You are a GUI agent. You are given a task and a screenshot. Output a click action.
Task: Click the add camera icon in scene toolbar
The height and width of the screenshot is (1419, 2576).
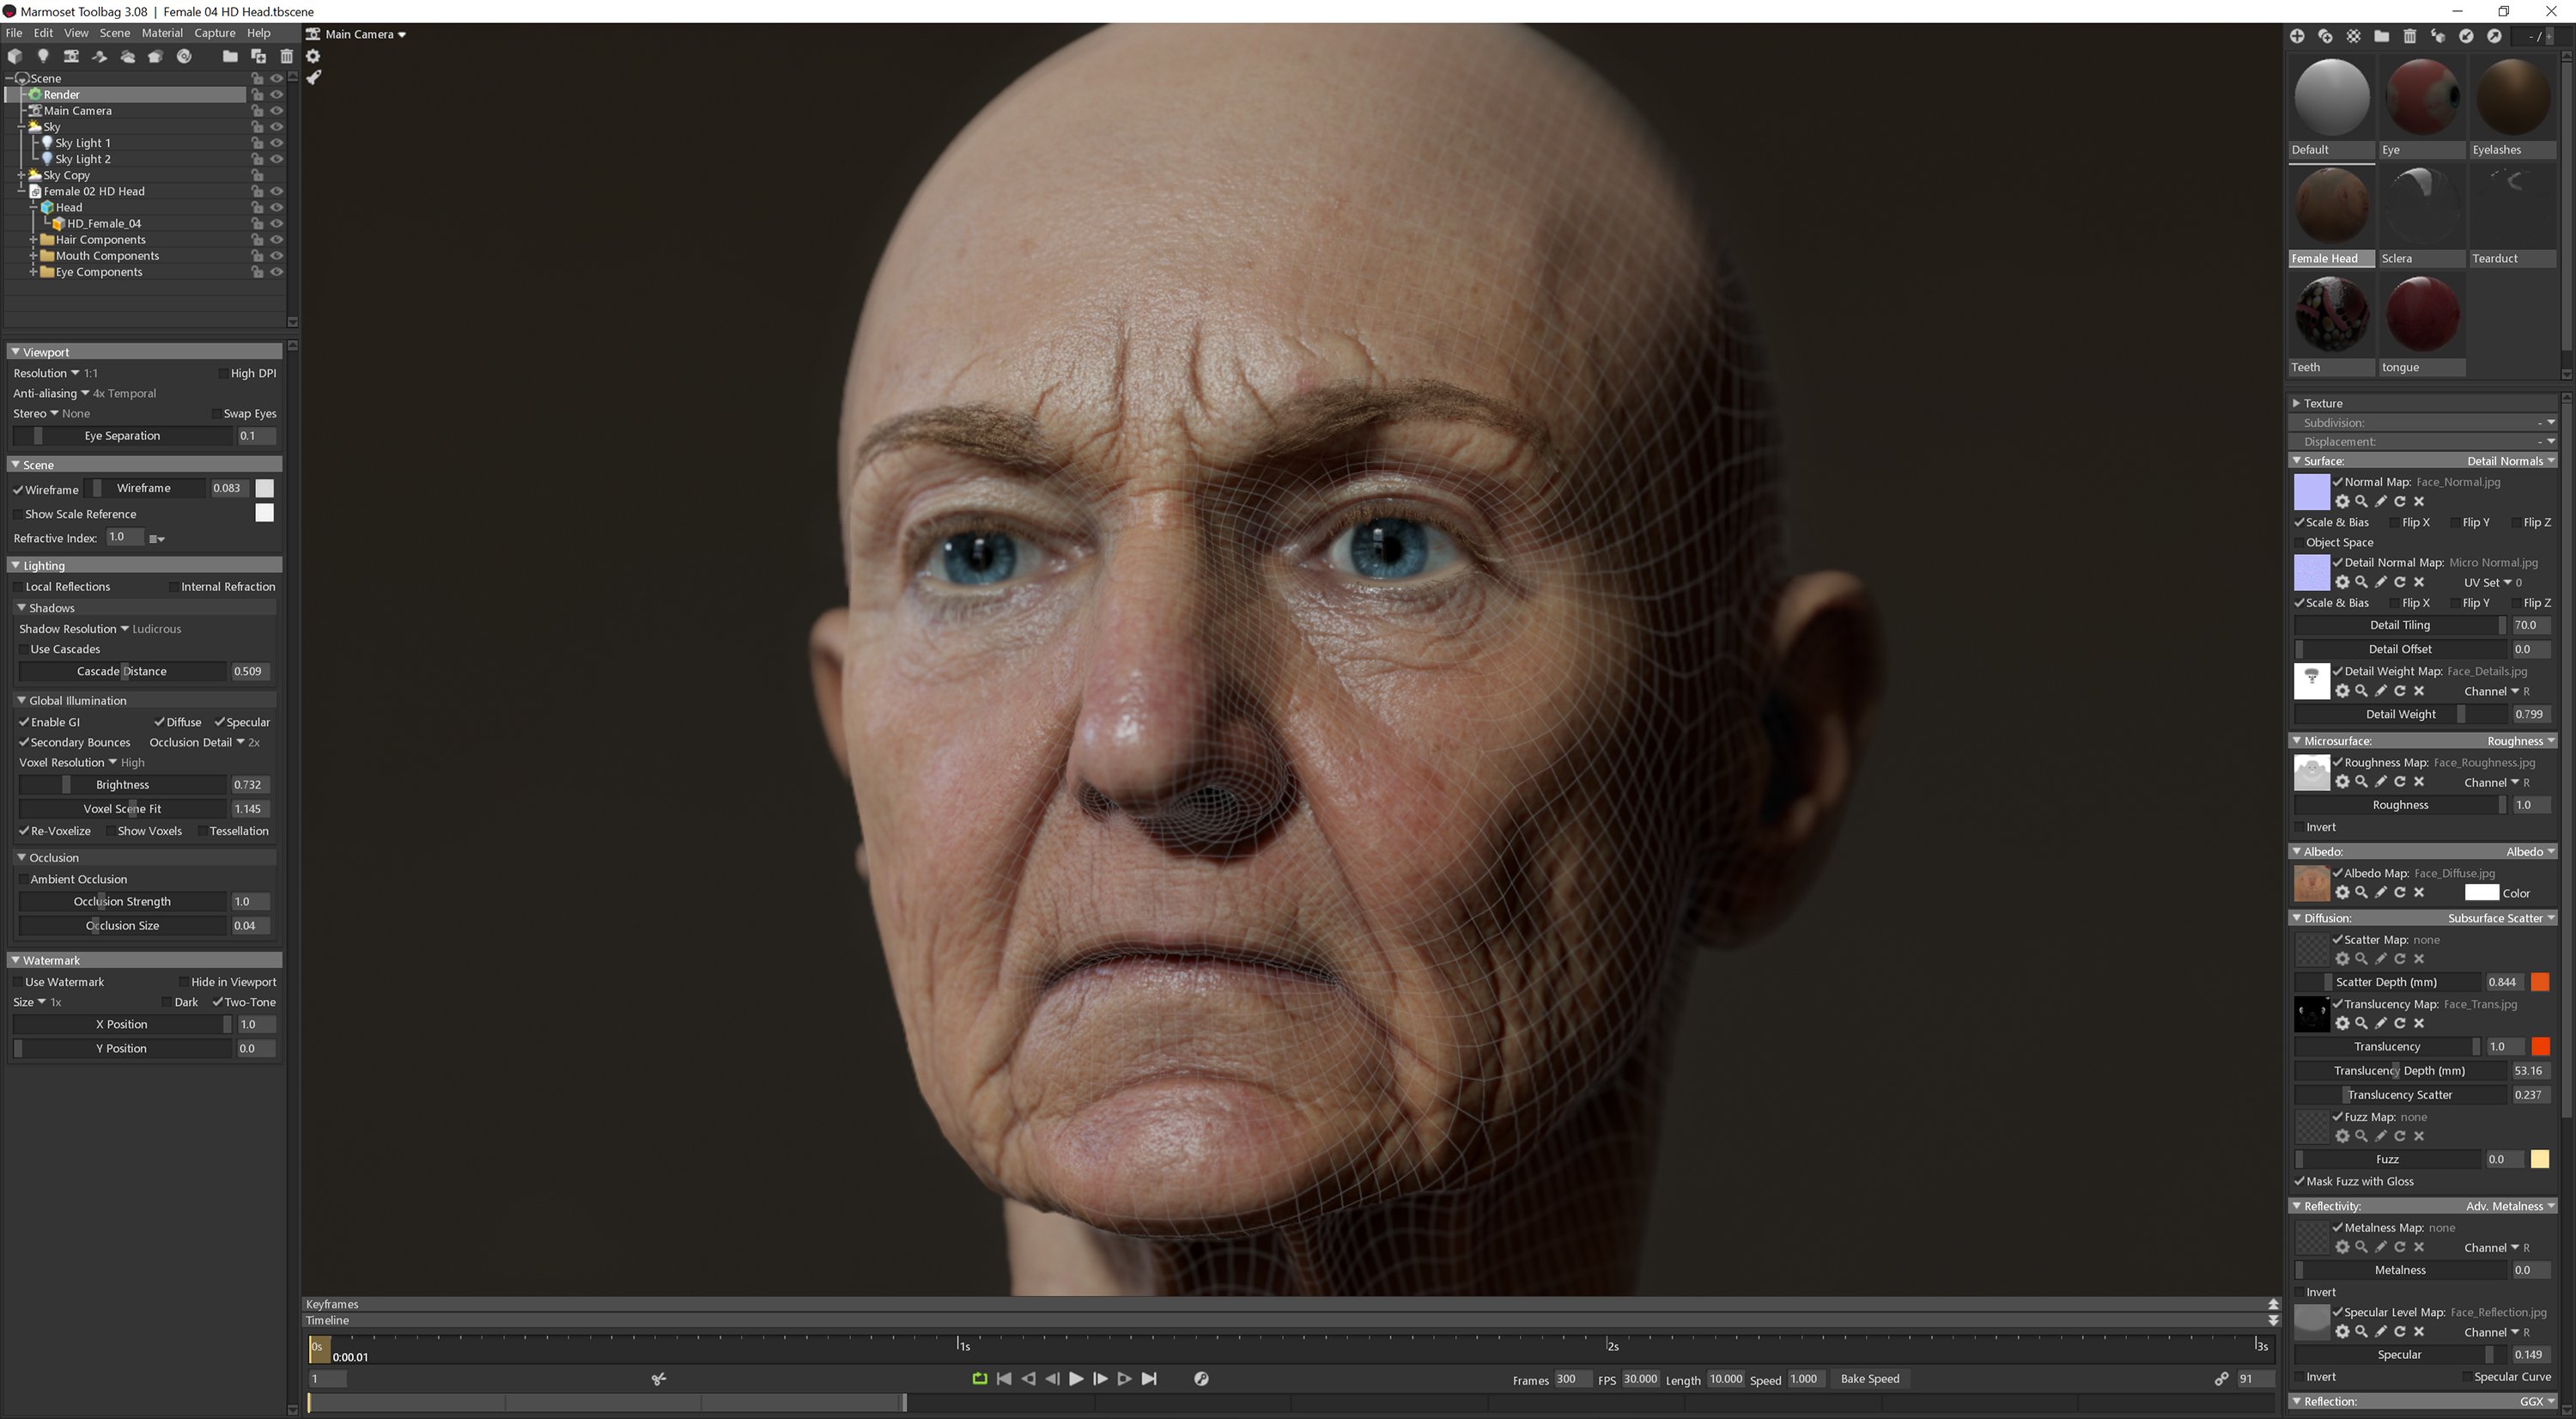tap(71, 57)
